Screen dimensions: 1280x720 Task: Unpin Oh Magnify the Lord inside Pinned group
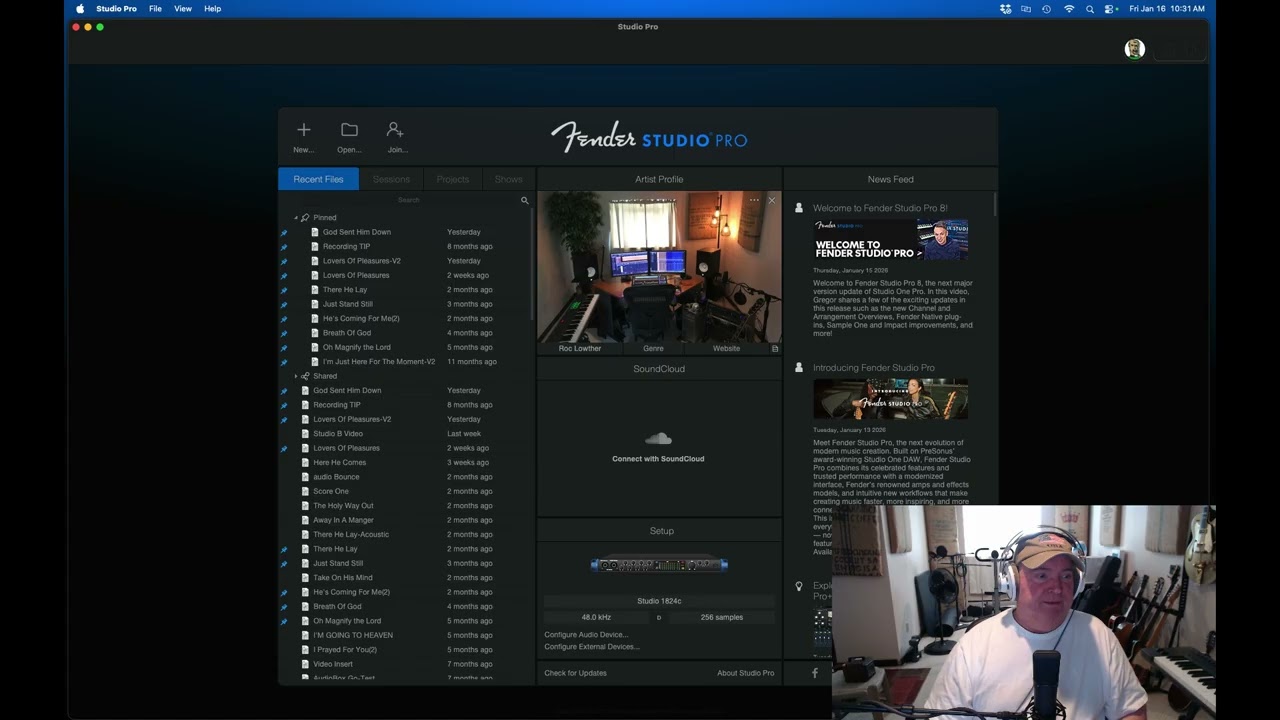pyautogui.click(x=284, y=348)
